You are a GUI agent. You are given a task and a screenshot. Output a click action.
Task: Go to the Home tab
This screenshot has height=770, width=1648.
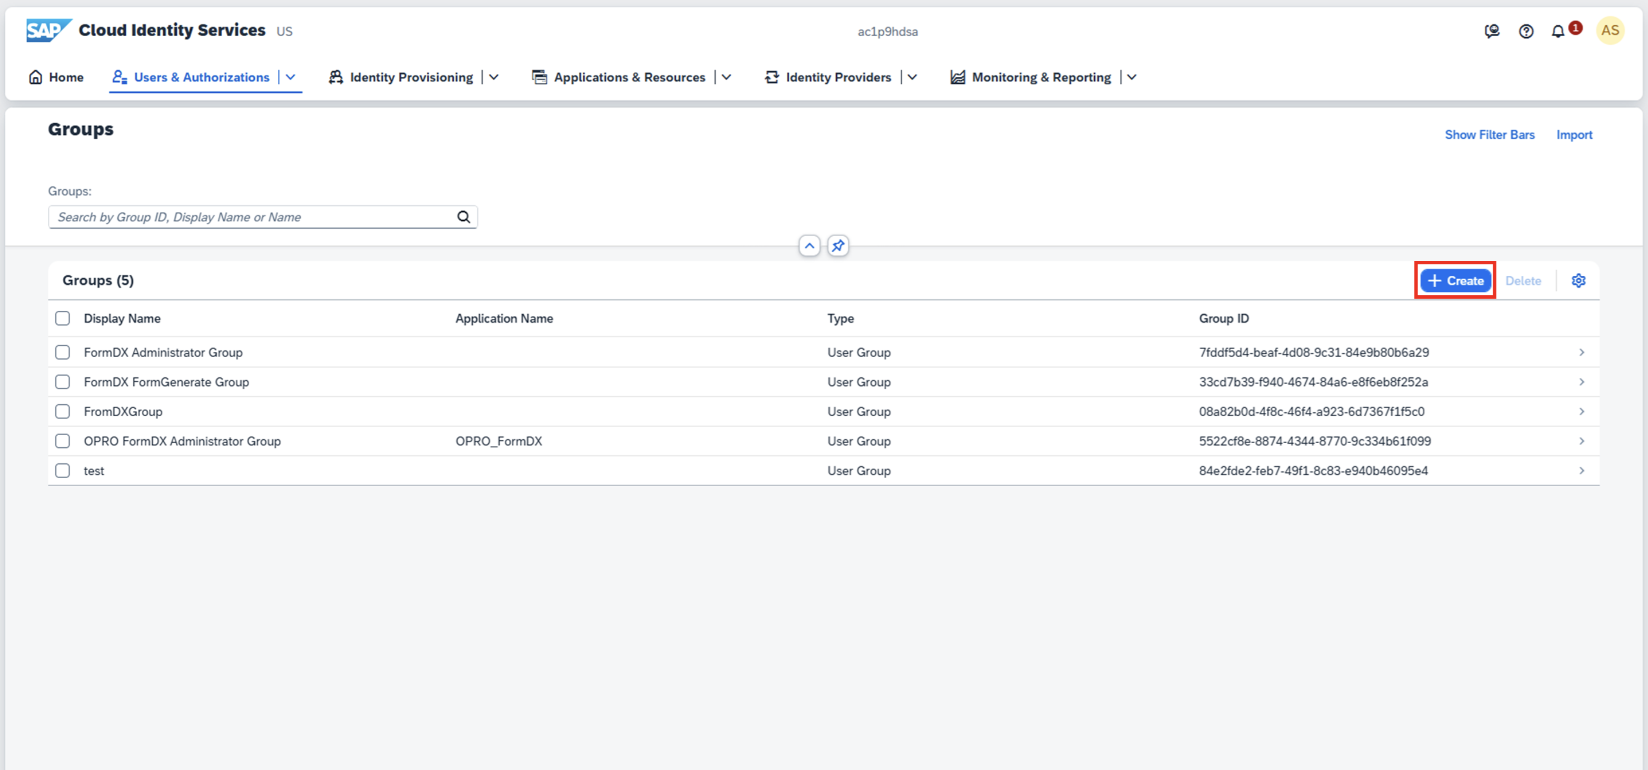tap(56, 77)
